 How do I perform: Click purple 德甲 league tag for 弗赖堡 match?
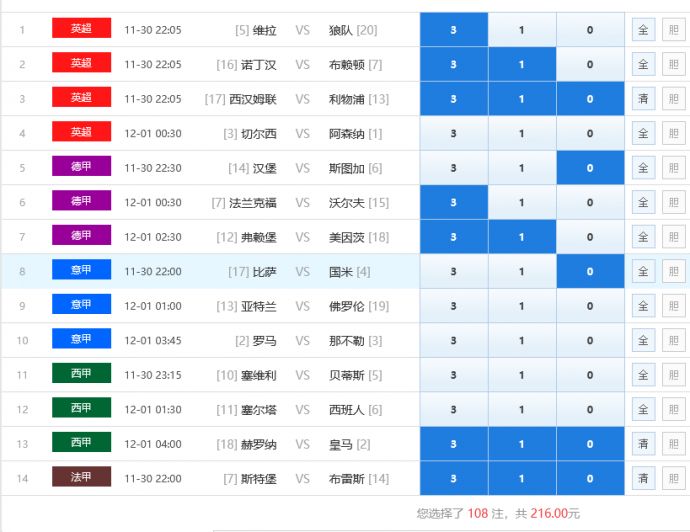pos(81,236)
